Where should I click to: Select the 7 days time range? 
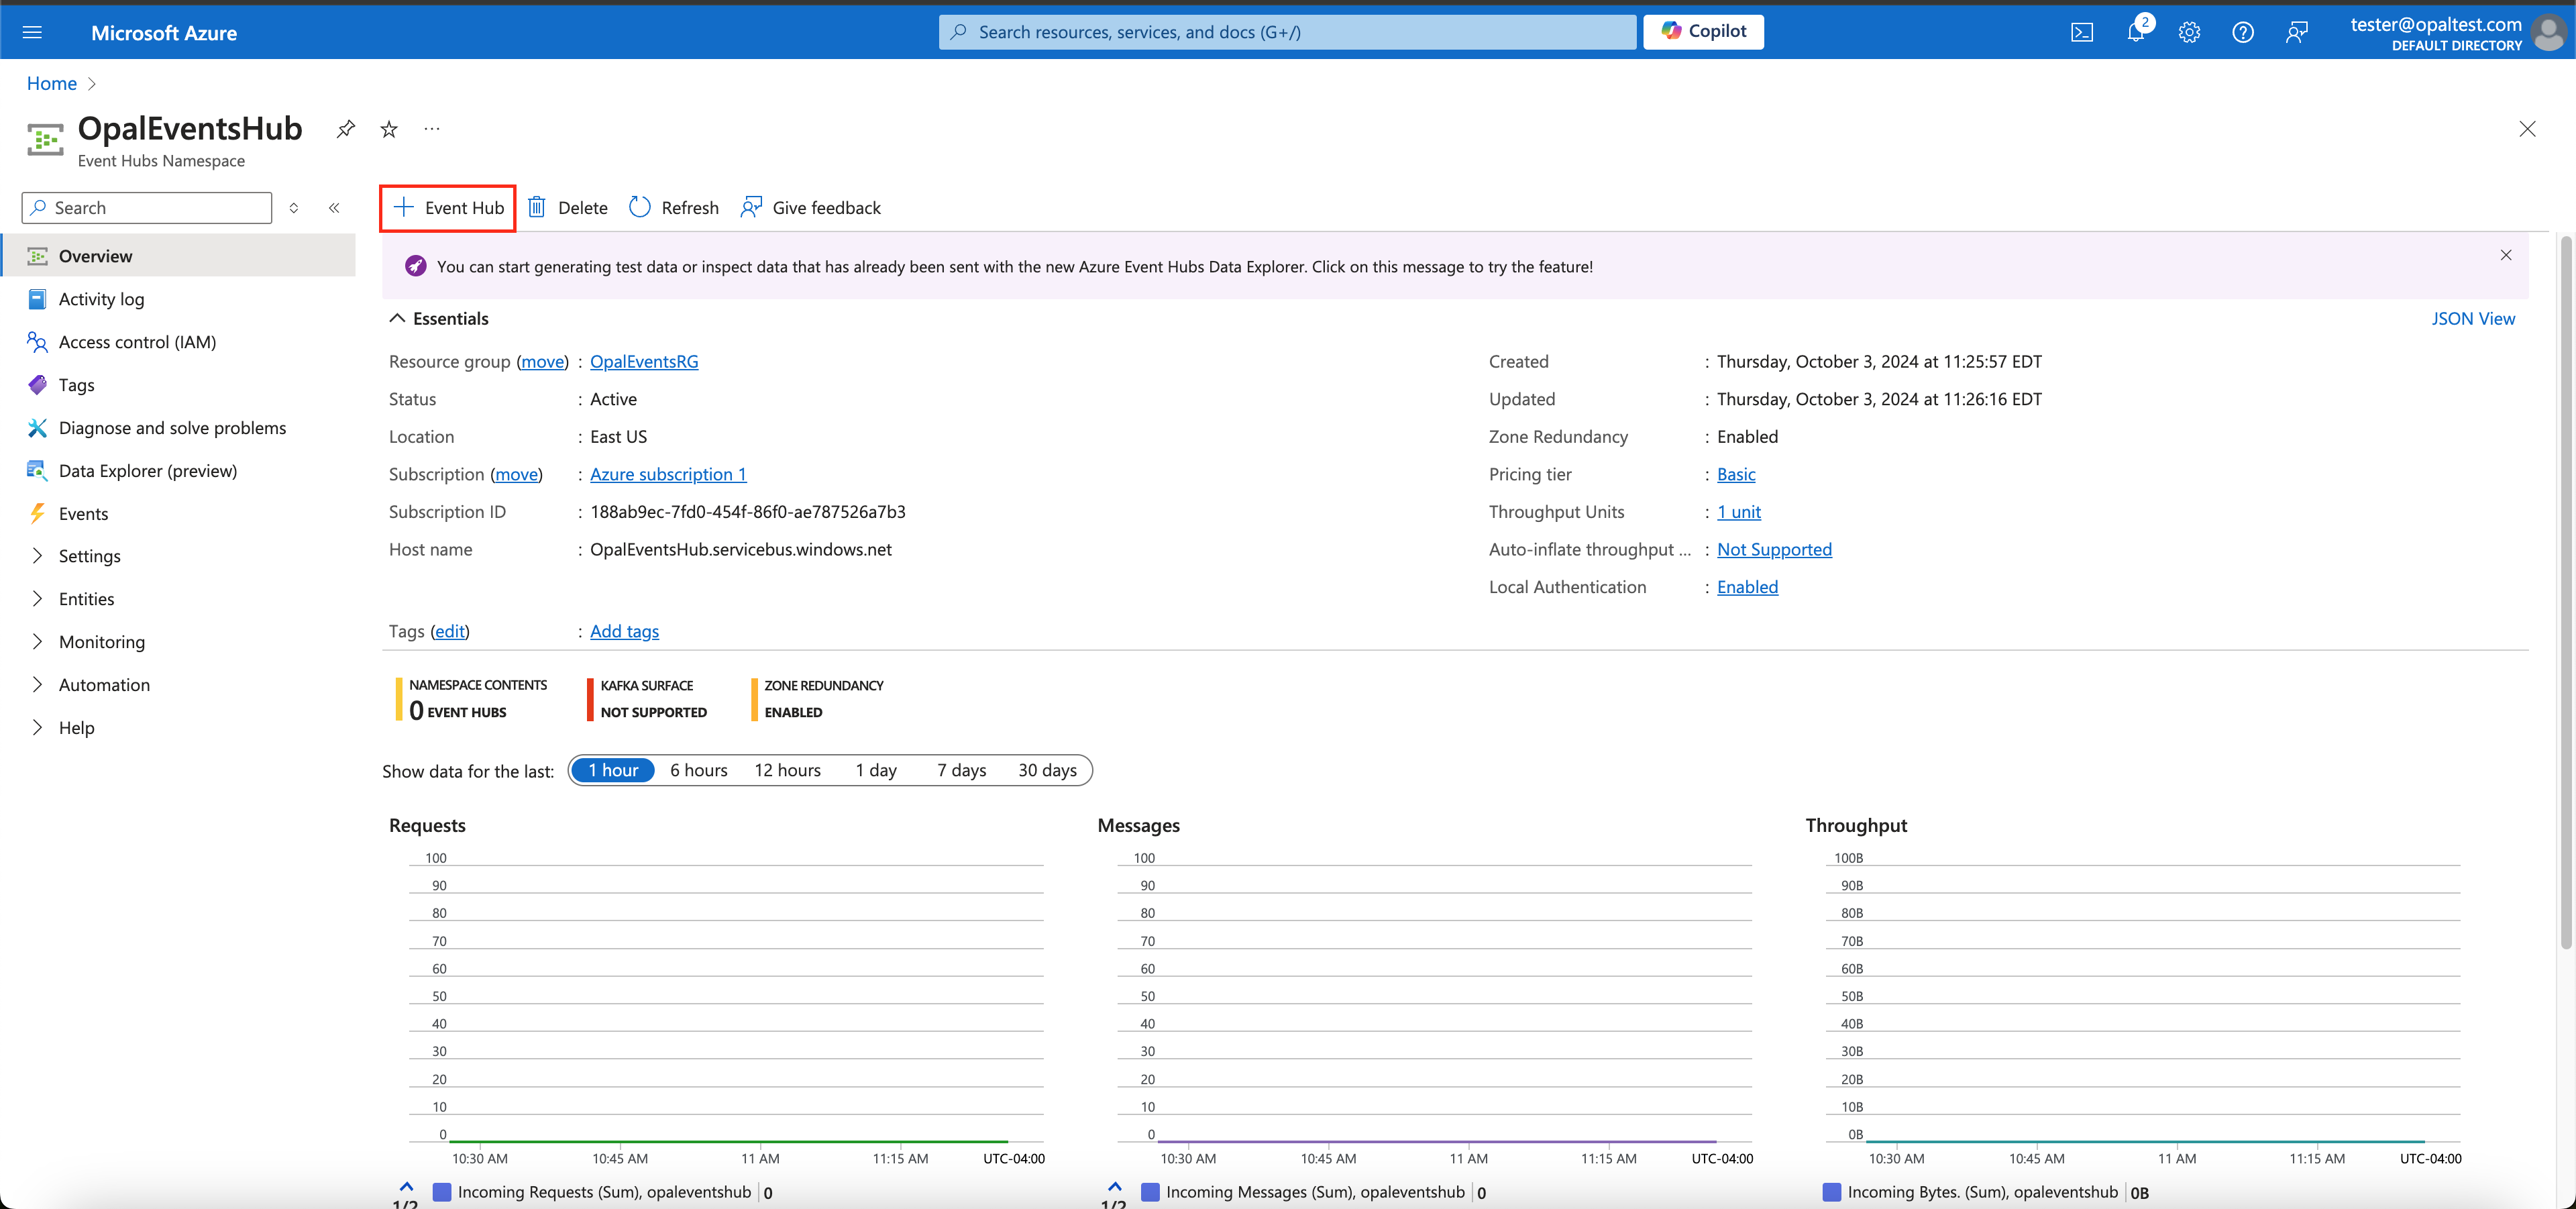tap(961, 770)
